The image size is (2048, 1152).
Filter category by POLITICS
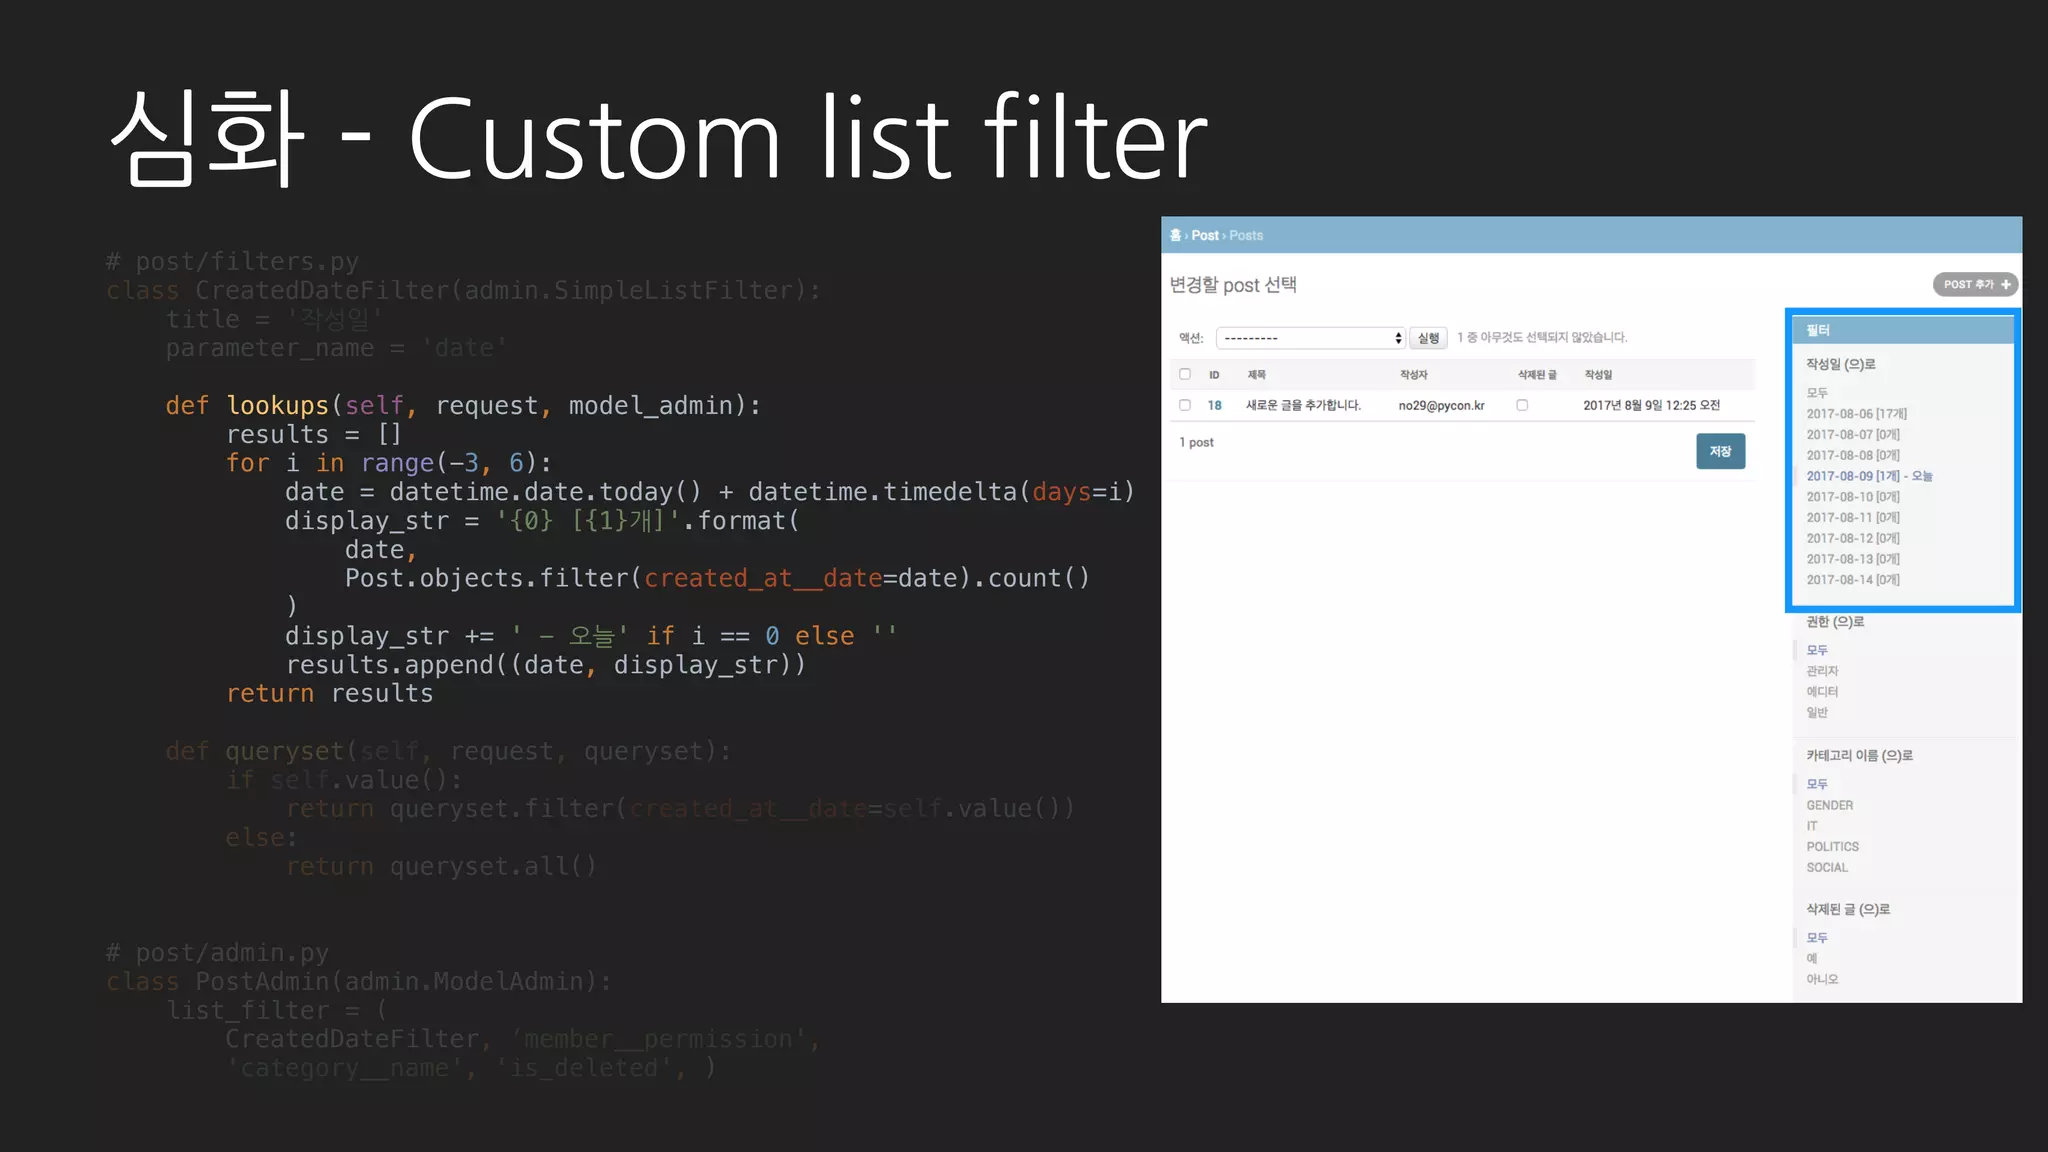(1832, 847)
